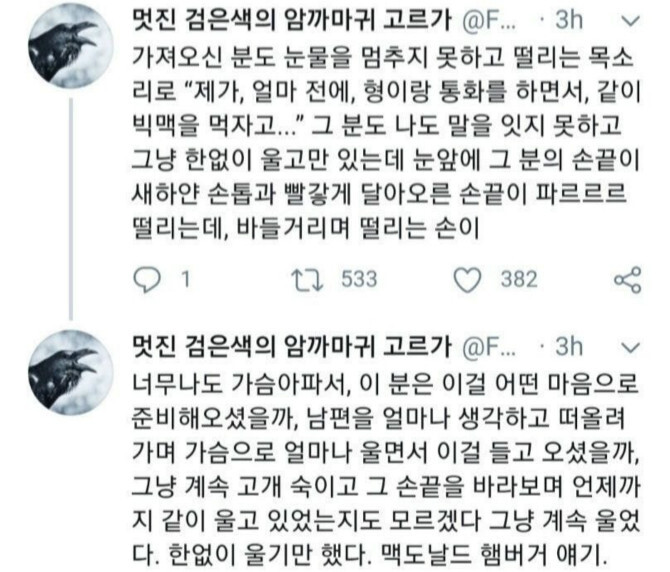Retweet the first tweet

coord(307,280)
